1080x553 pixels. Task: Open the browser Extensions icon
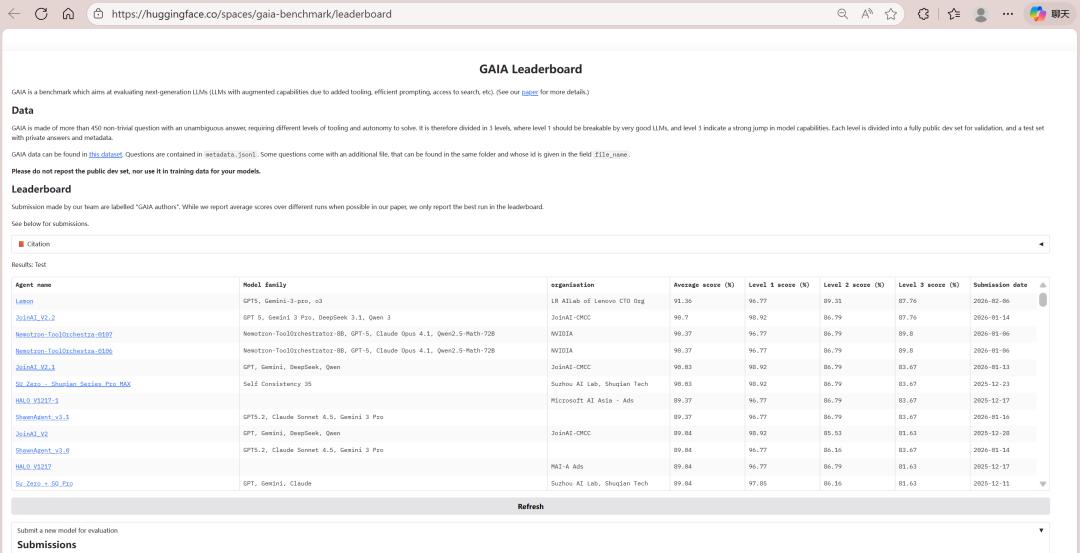[x=923, y=14]
